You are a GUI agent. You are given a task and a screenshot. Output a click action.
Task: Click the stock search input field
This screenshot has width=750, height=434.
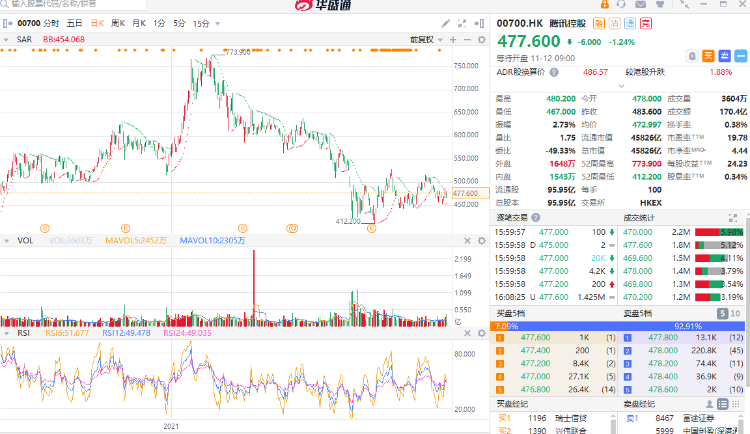click(x=74, y=4)
